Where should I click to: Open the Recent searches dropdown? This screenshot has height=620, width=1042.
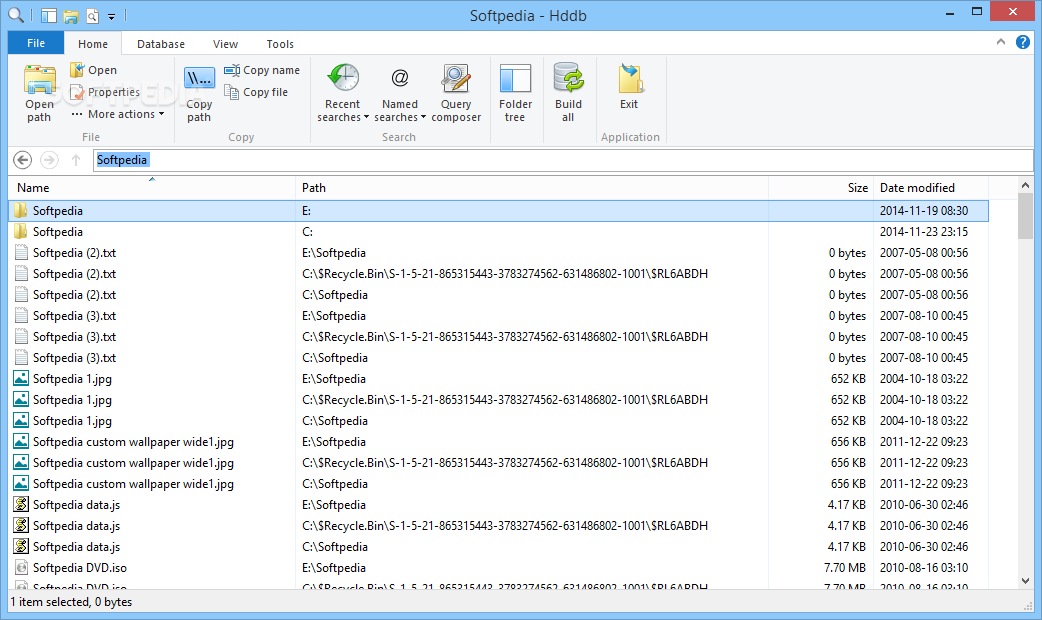click(343, 92)
